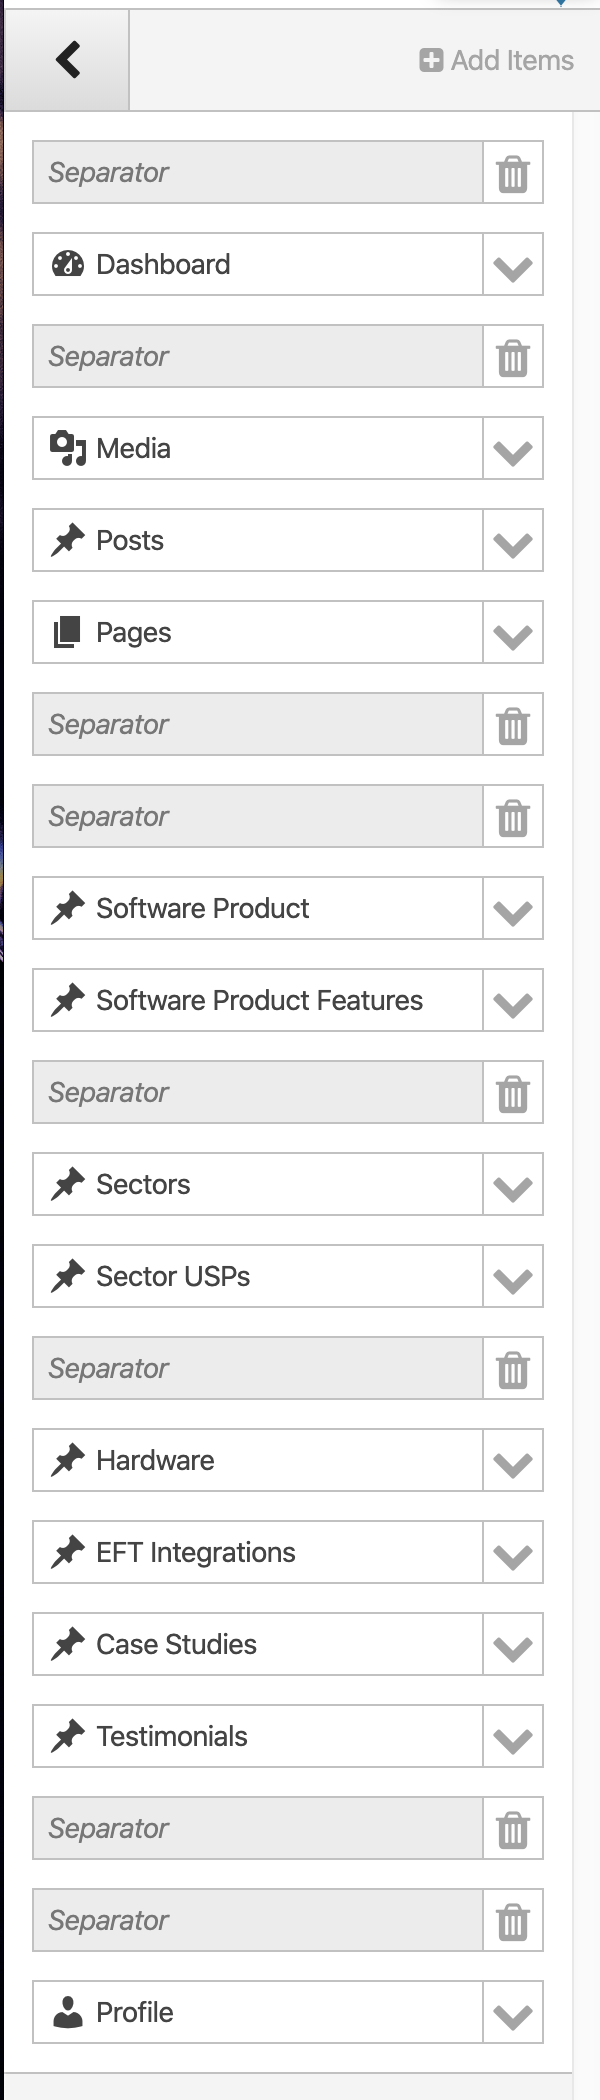
Task: Expand the Sector USPs chevron
Action: click(513, 1277)
